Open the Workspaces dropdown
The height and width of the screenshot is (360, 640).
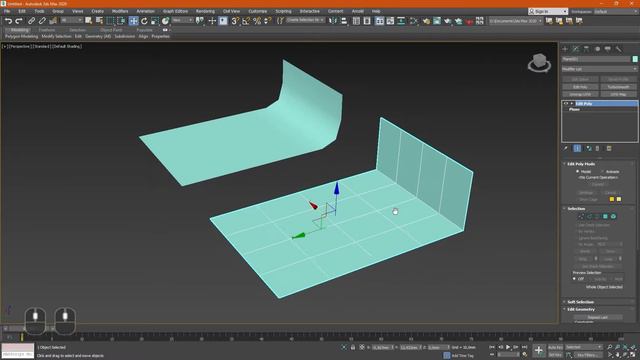coord(616,11)
